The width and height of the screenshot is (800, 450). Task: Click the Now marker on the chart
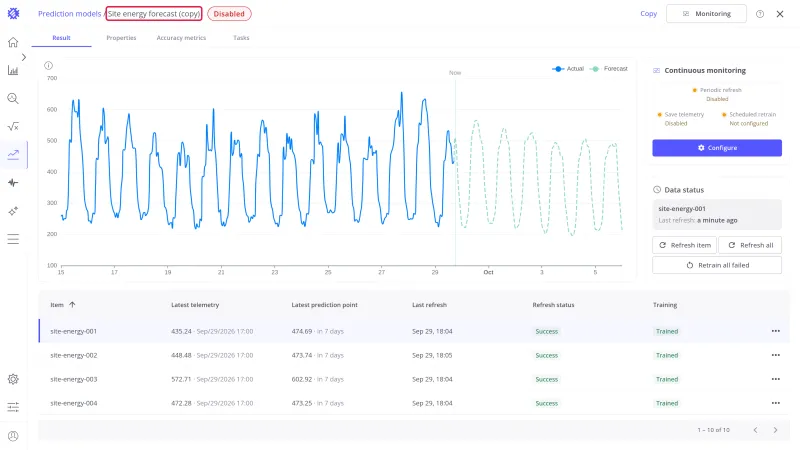click(x=455, y=73)
